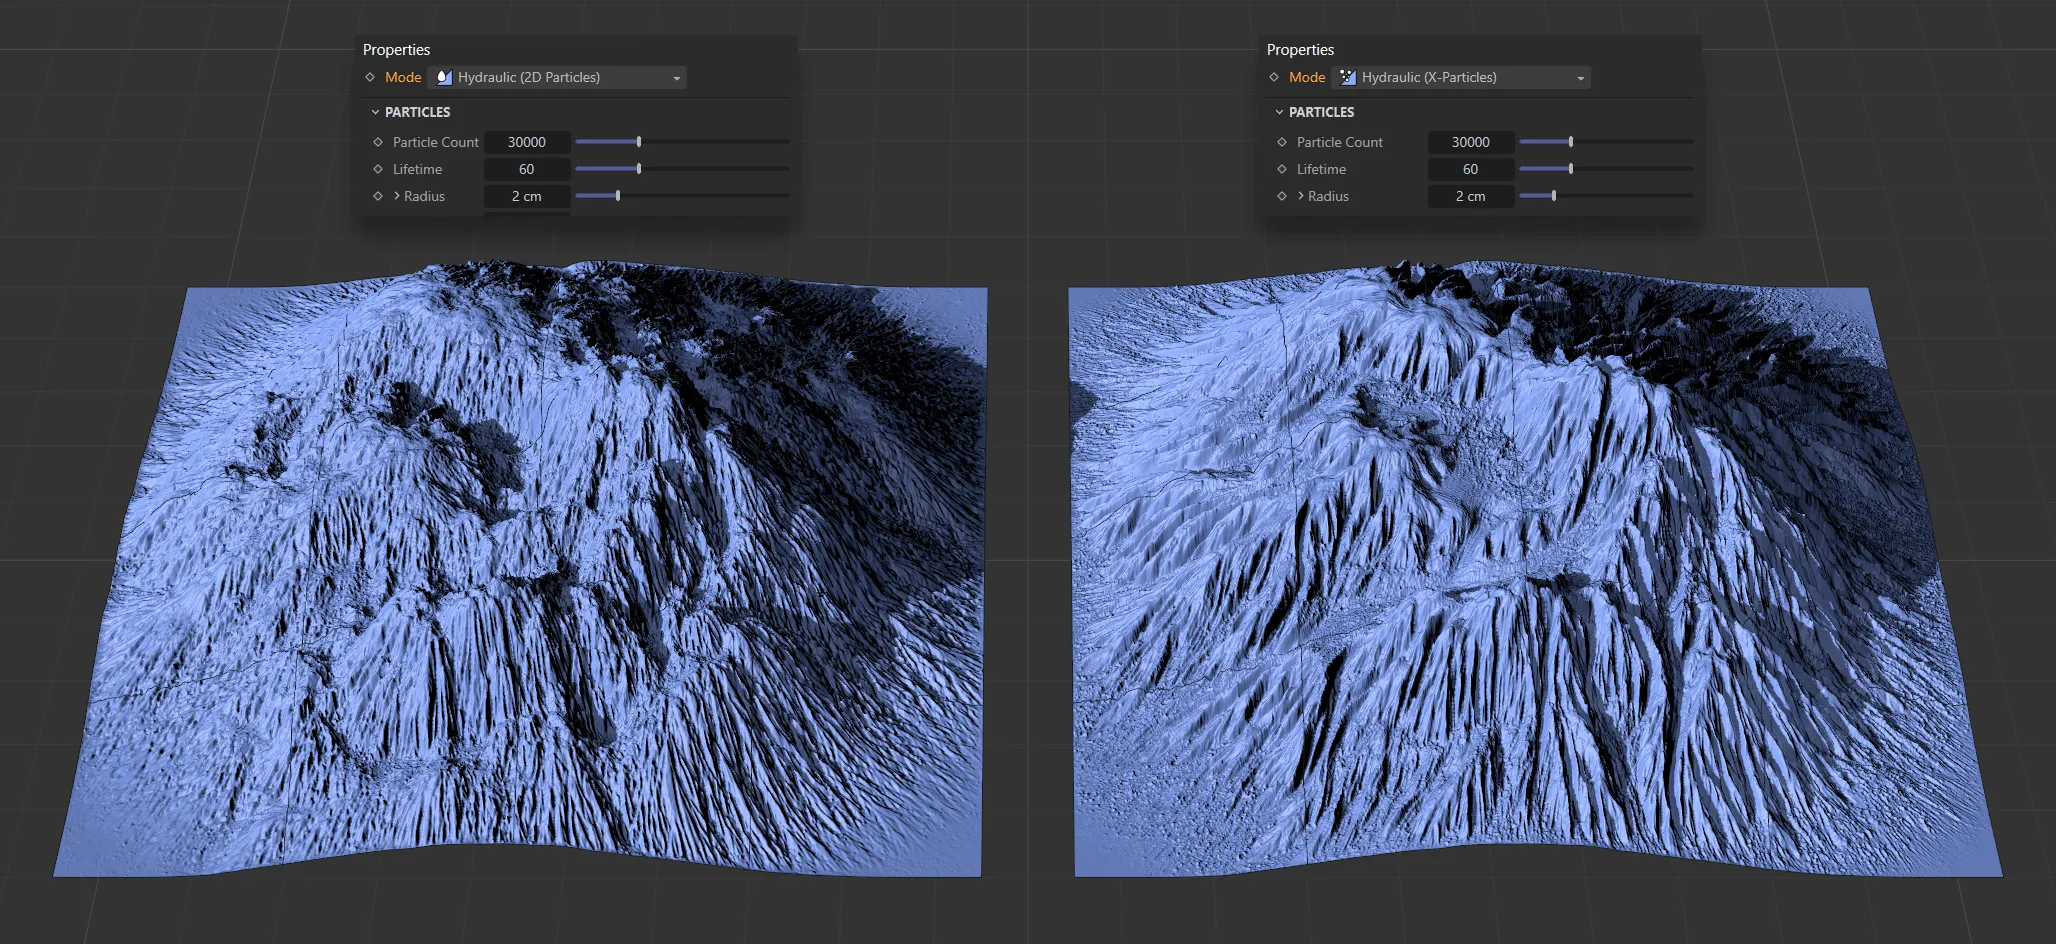
Task: Expand the Radius arrow in 2D Particles panel
Action: point(397,196)
